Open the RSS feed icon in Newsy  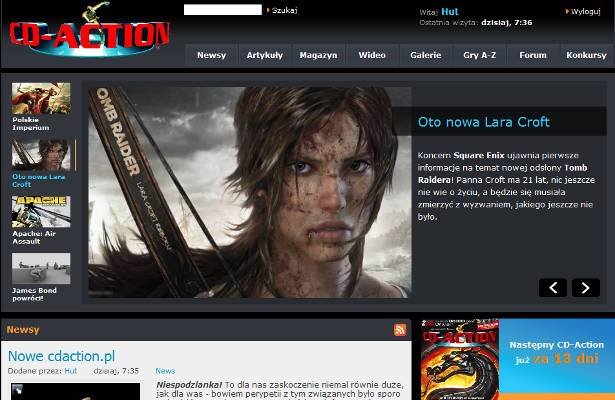(x=400, y=329)
